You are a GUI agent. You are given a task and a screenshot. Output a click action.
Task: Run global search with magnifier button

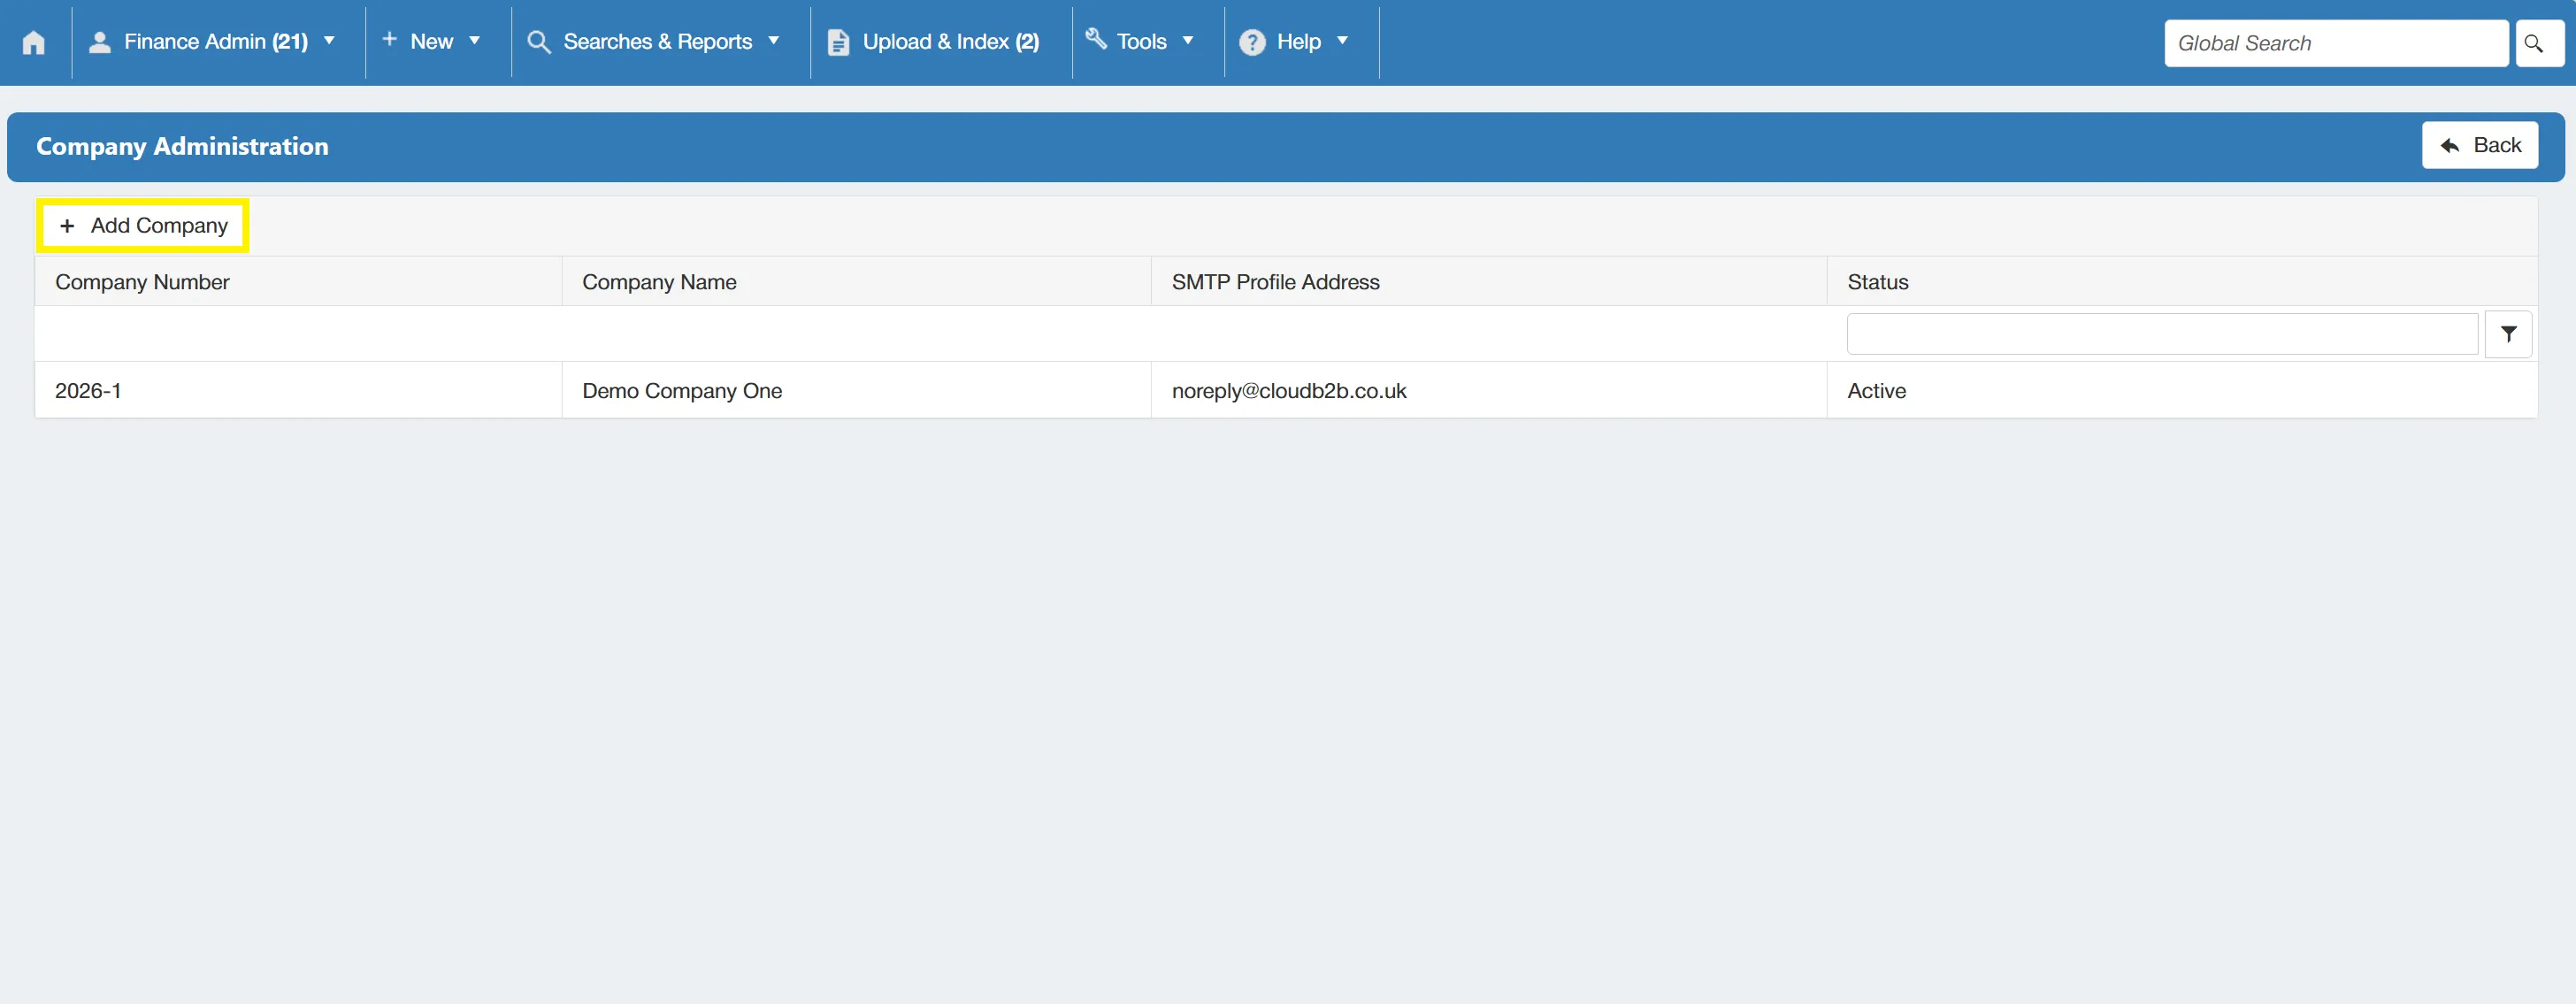[2539, 43]
